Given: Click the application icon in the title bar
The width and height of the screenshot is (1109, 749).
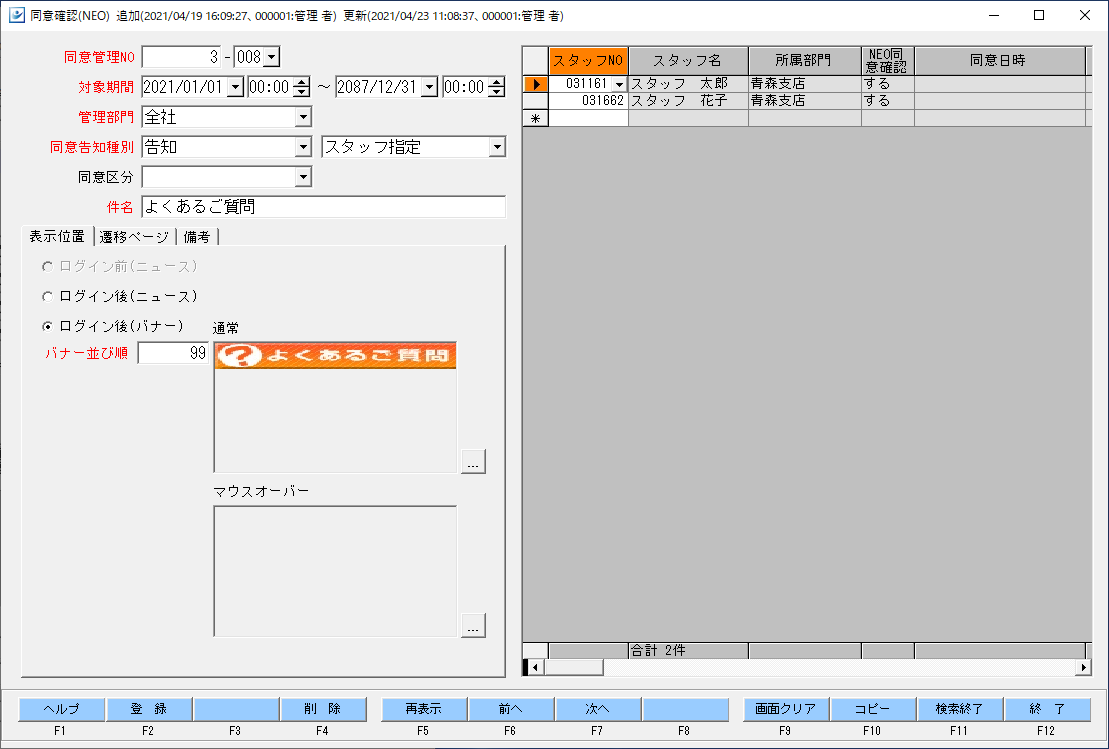Looking at the screenshot, I should 16,15.
